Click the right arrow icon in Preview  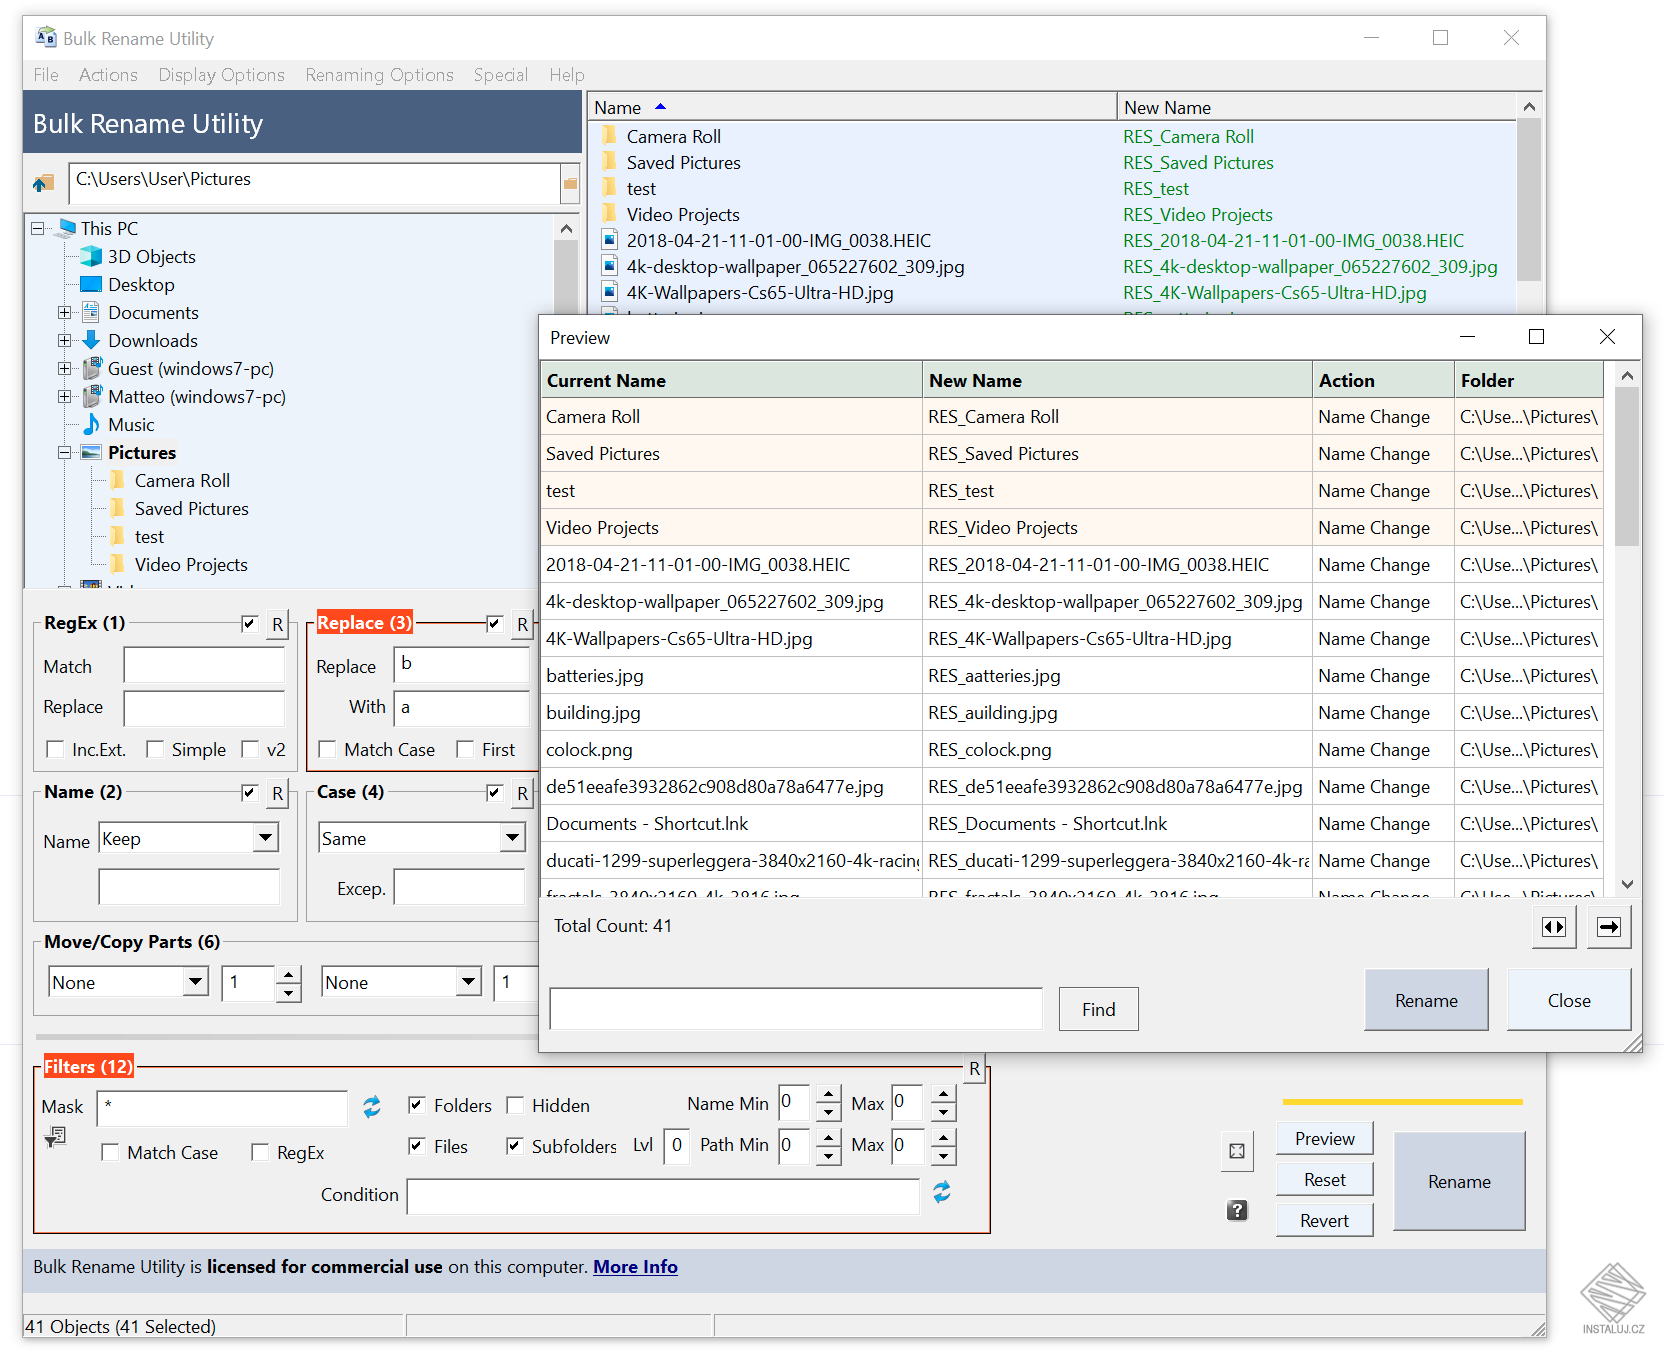[x=1609, y=927]
